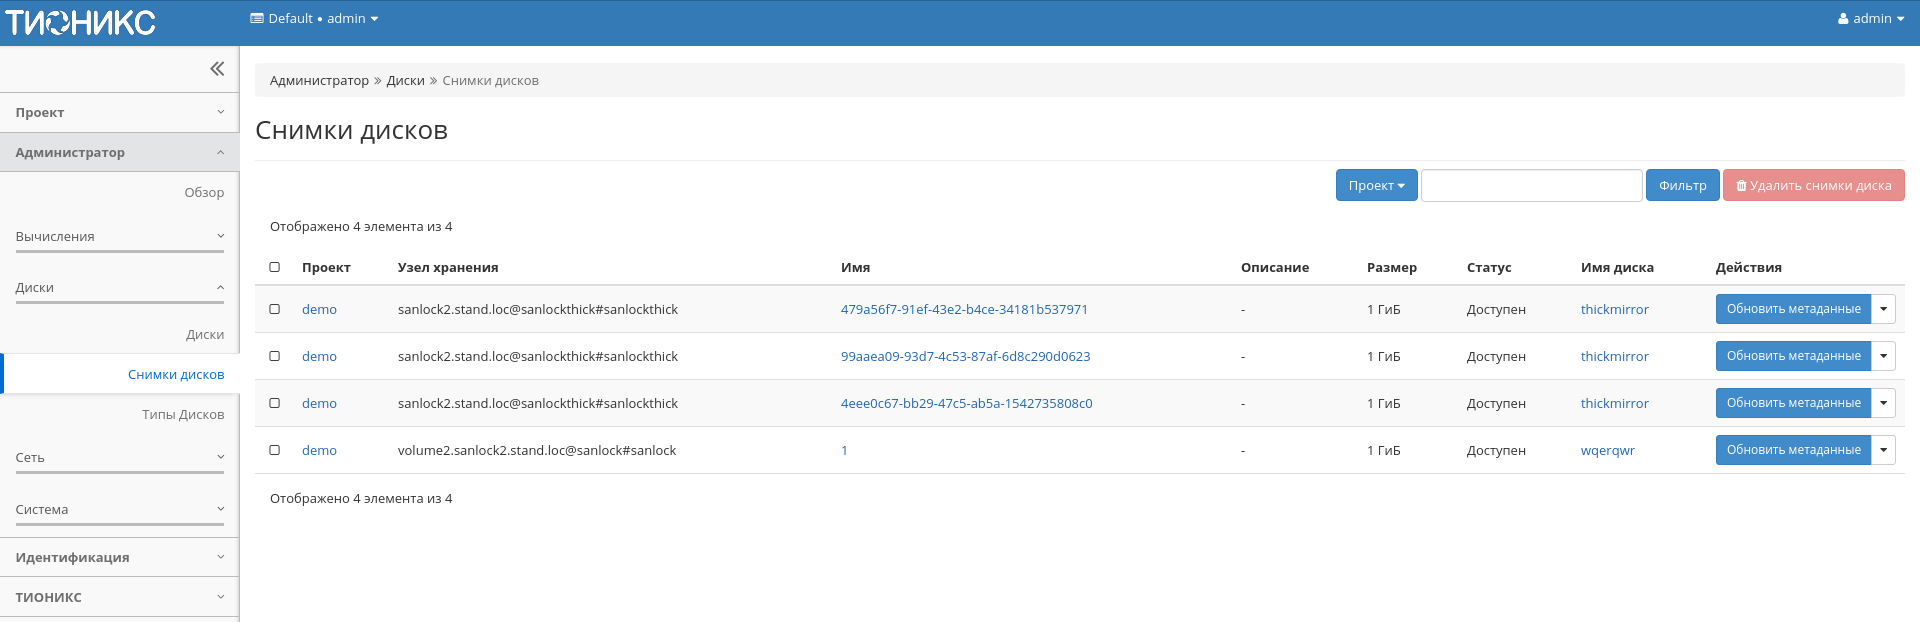Open Default • admin project selector
This screenshot has height=622, width=1920.
(314, 19)
